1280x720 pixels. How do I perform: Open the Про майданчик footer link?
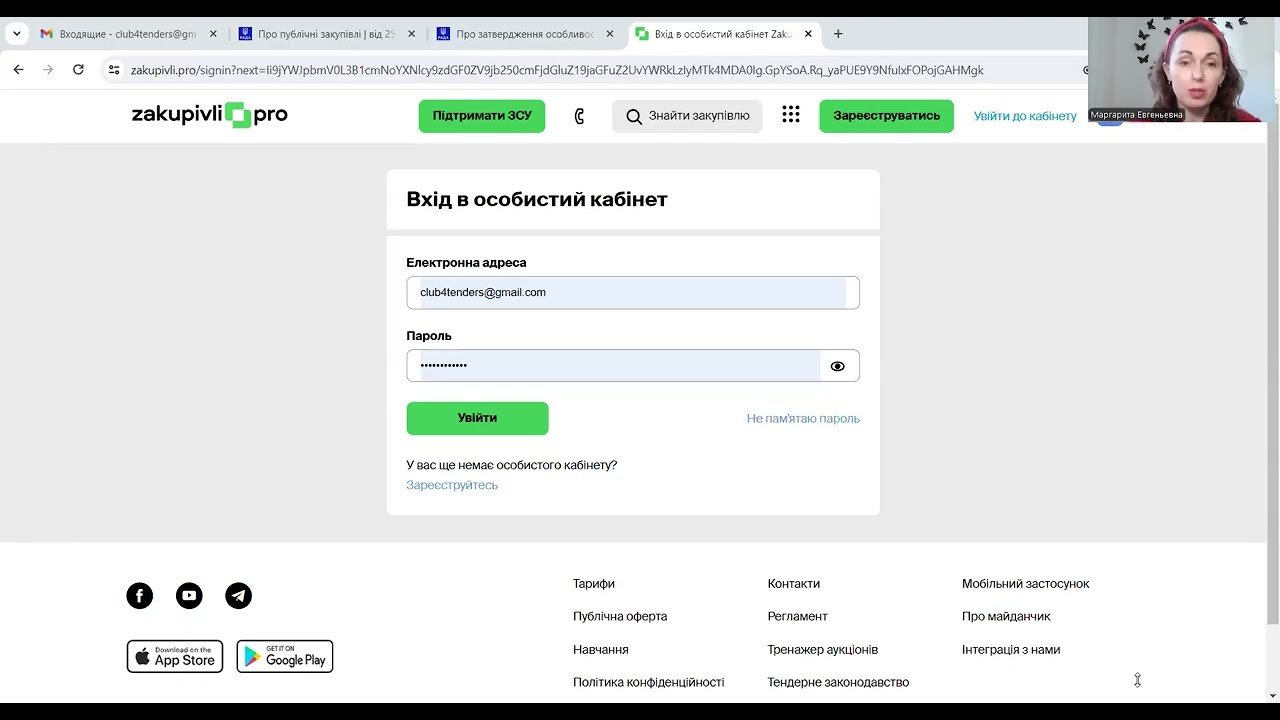click(1006, 617)
